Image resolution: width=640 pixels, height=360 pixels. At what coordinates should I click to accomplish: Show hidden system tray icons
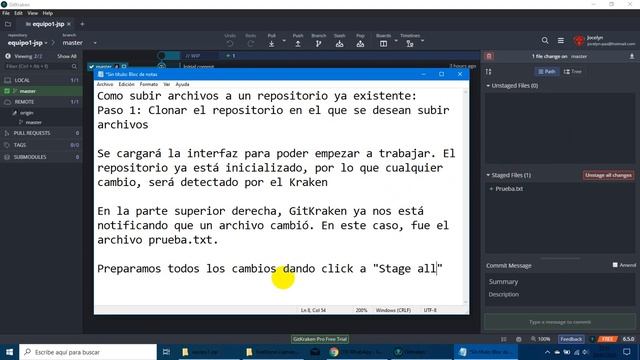pyautogui.click(x=547, y=352)
